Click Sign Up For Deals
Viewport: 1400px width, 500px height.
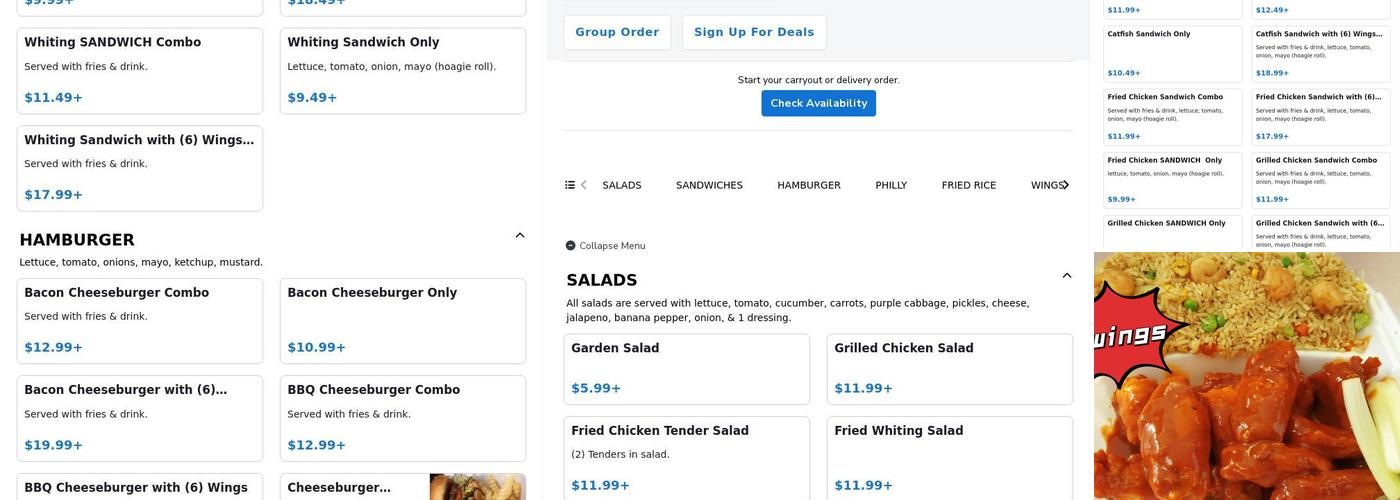coord(754,32)
